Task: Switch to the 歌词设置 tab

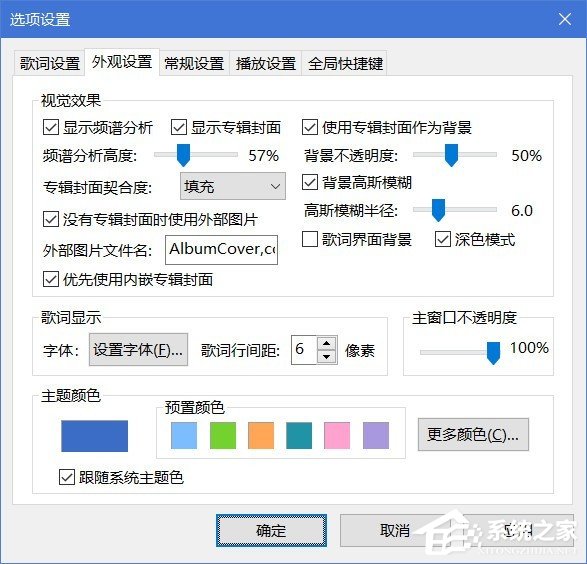Action: (x=49, y=63)
